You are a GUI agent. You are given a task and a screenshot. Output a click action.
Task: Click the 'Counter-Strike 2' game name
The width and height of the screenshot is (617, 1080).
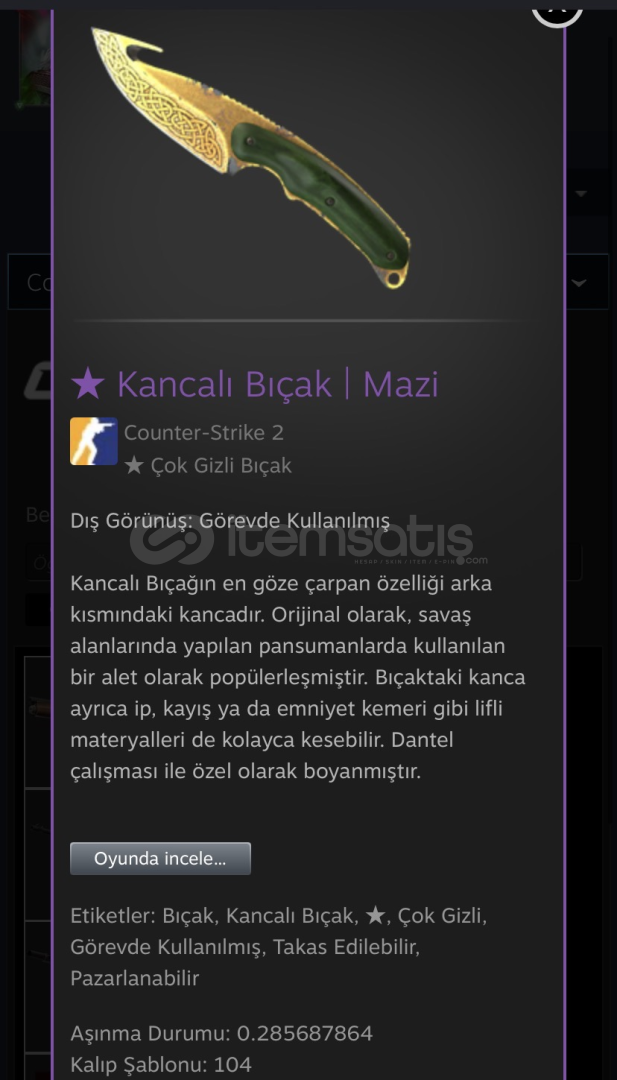pos(204,433)
